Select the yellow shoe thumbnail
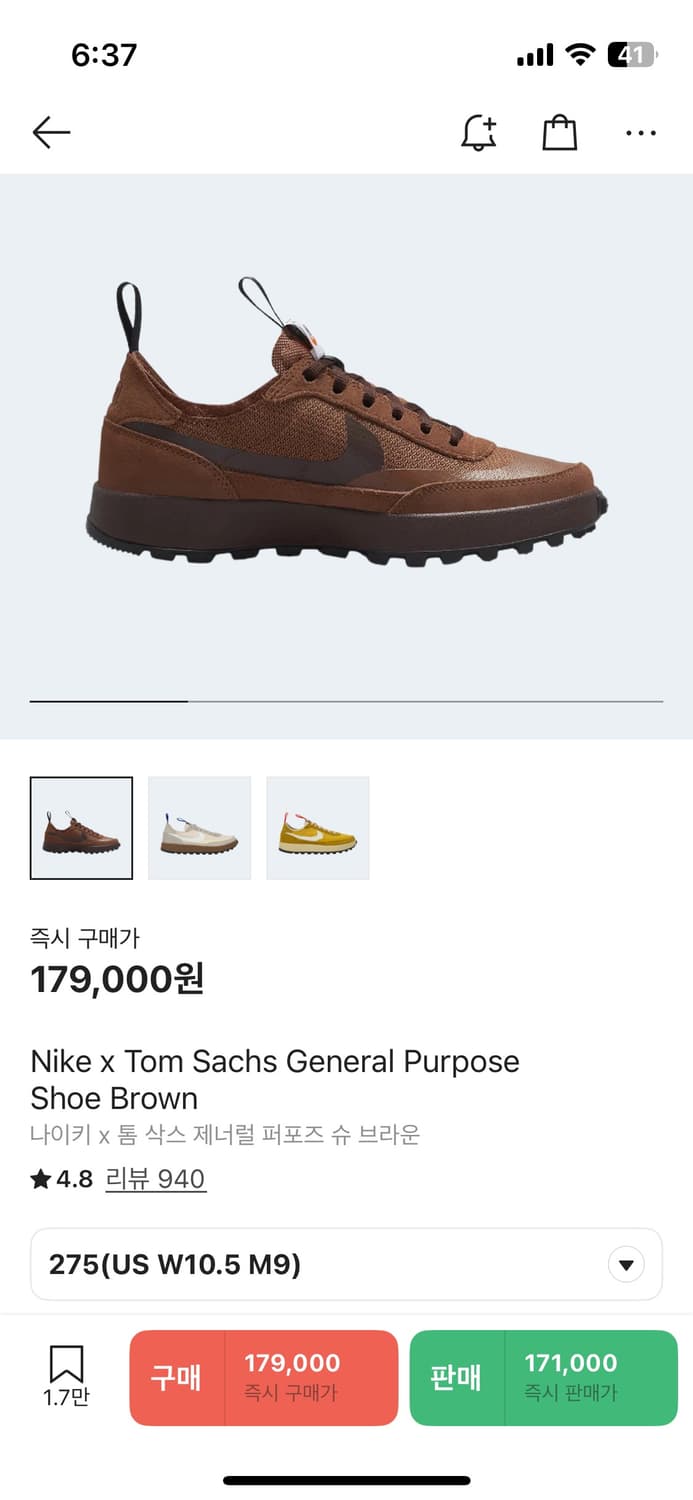This screenshot has width=693, height=1500. (x=317, y=828)
